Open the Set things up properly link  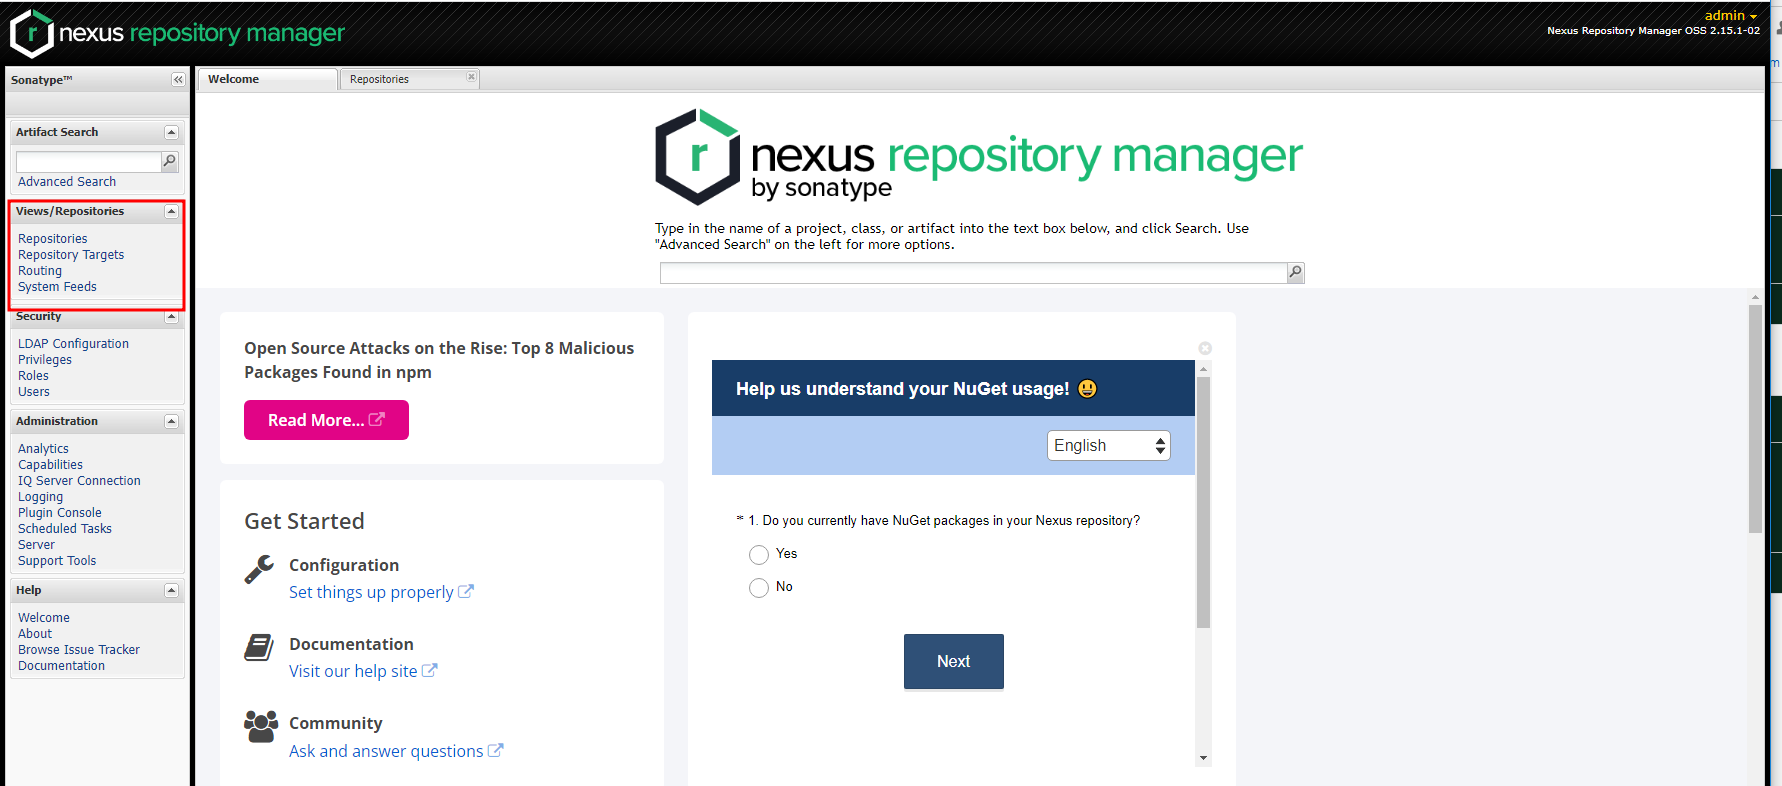point(381,592)
